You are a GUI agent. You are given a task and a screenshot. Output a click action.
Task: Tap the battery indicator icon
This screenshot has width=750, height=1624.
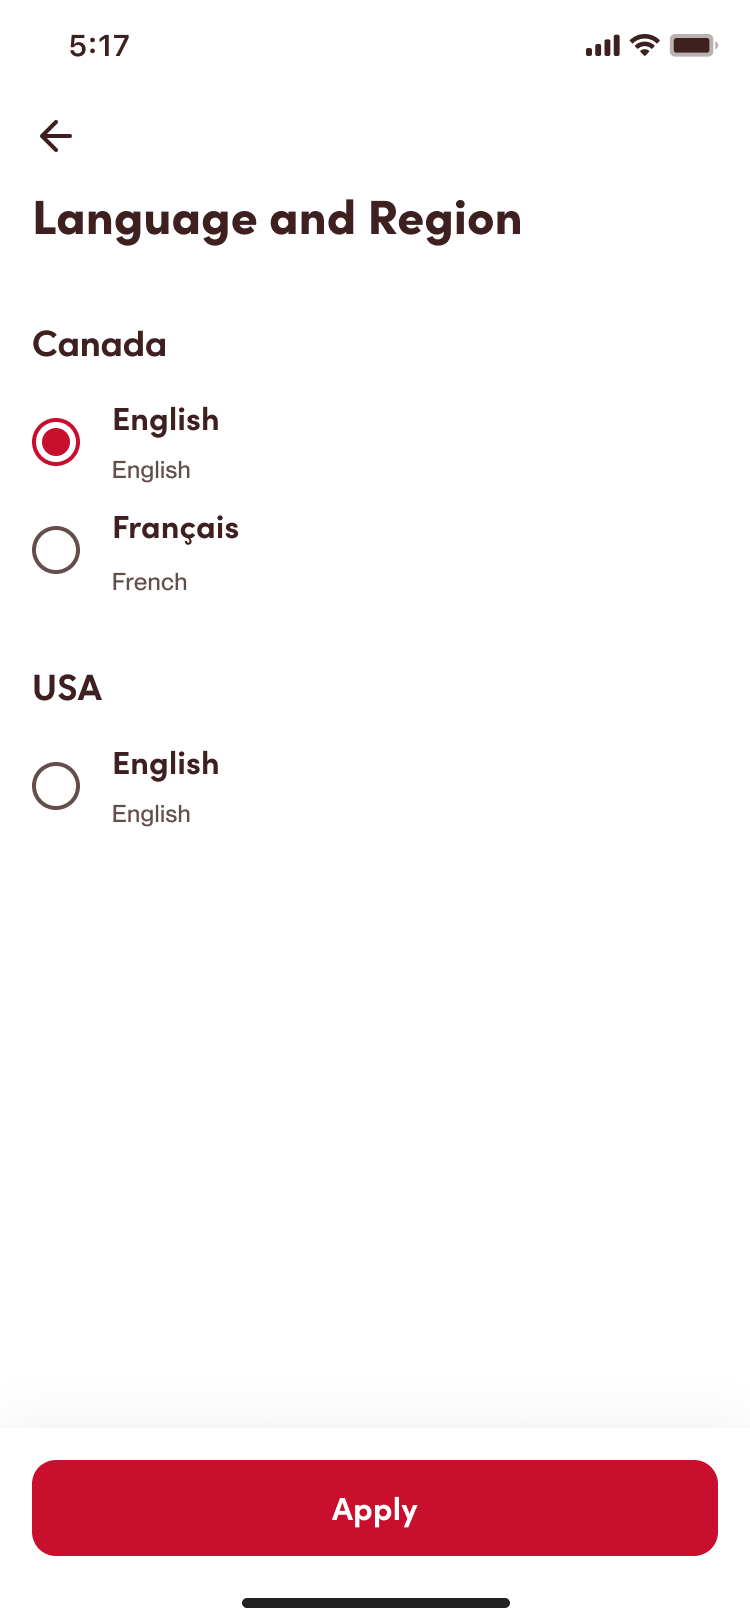[693, 46]
